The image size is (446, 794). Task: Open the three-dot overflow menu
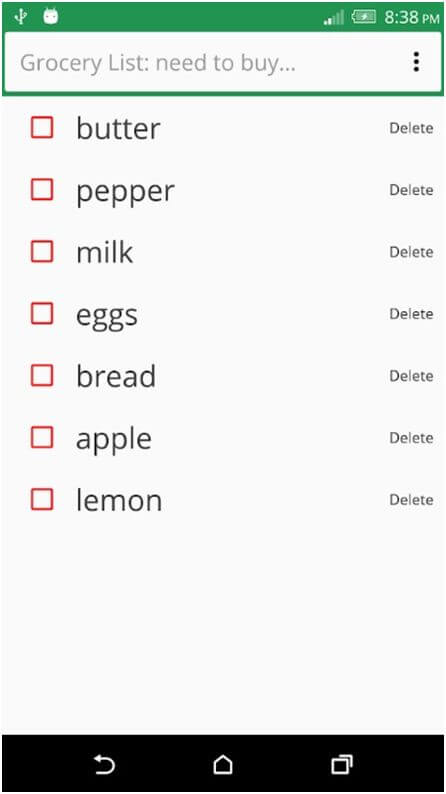pyautogui.click(x=416, y=62)
